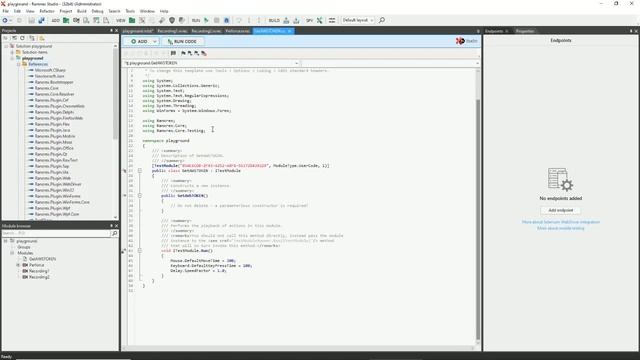Click the green ADD button in editor

[139, 41]
